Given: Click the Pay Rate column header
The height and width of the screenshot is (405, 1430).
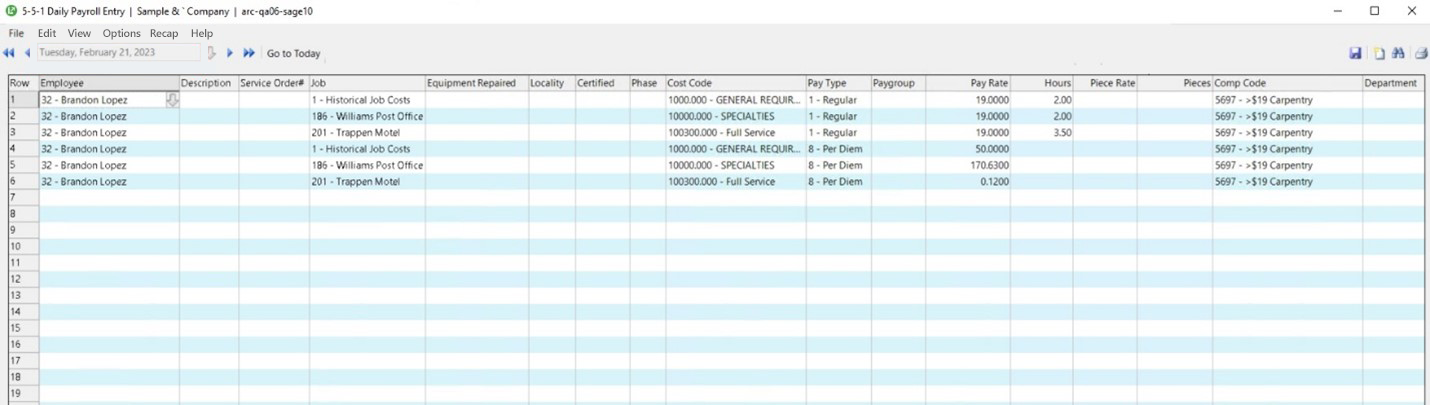Looking at the screenshot, I should coord(968,83).
